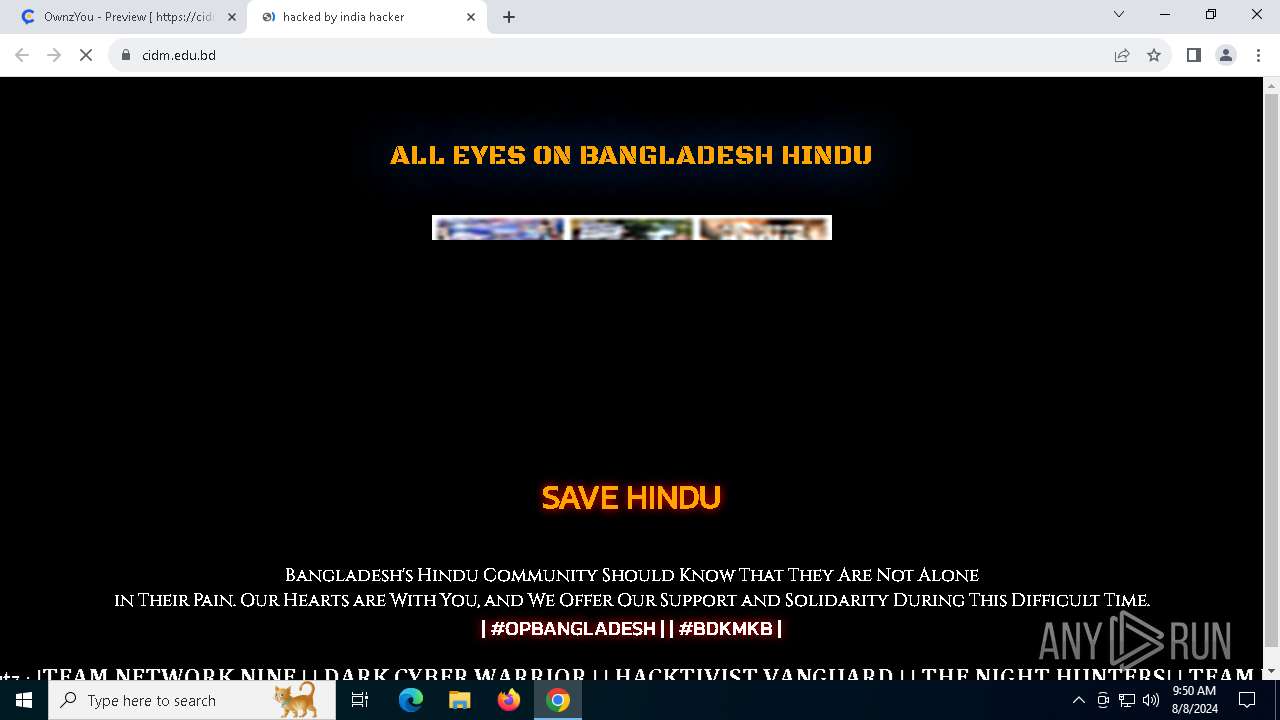Minimize the Chrome window
This screenshot has height=720, width=1280.
(1165, 14)
